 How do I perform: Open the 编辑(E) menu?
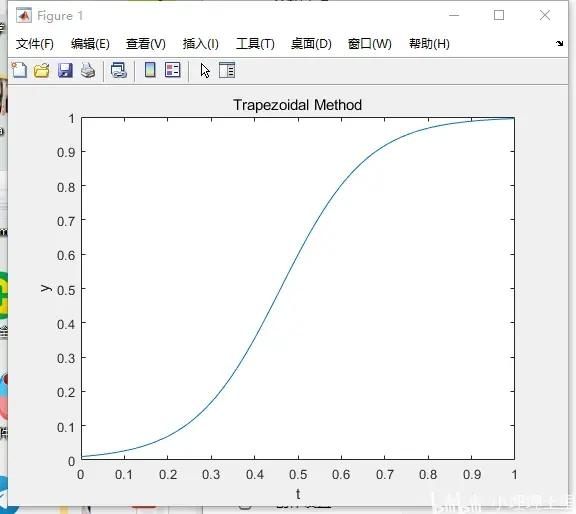pyautogui.click(x=90, y=44)
